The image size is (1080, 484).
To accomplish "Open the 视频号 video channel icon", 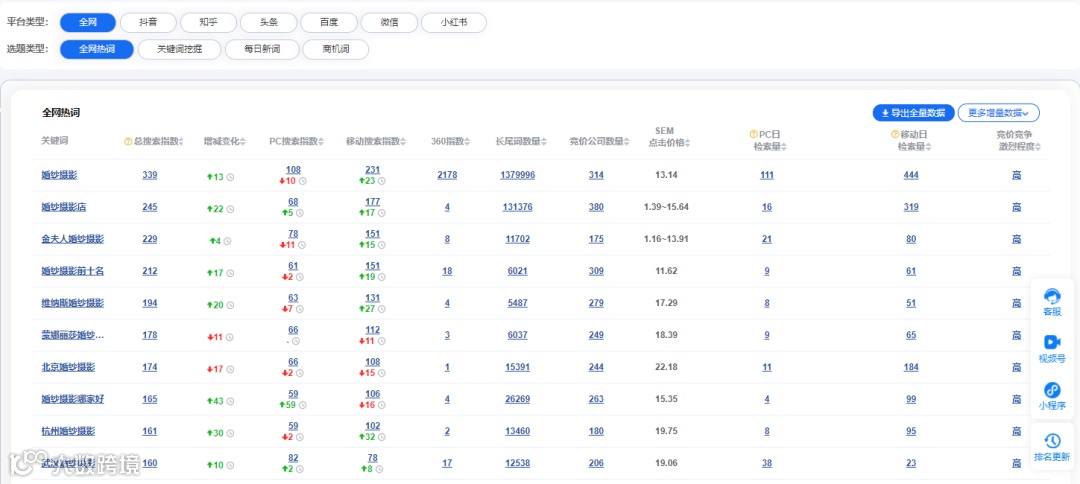I will 1052,342.
